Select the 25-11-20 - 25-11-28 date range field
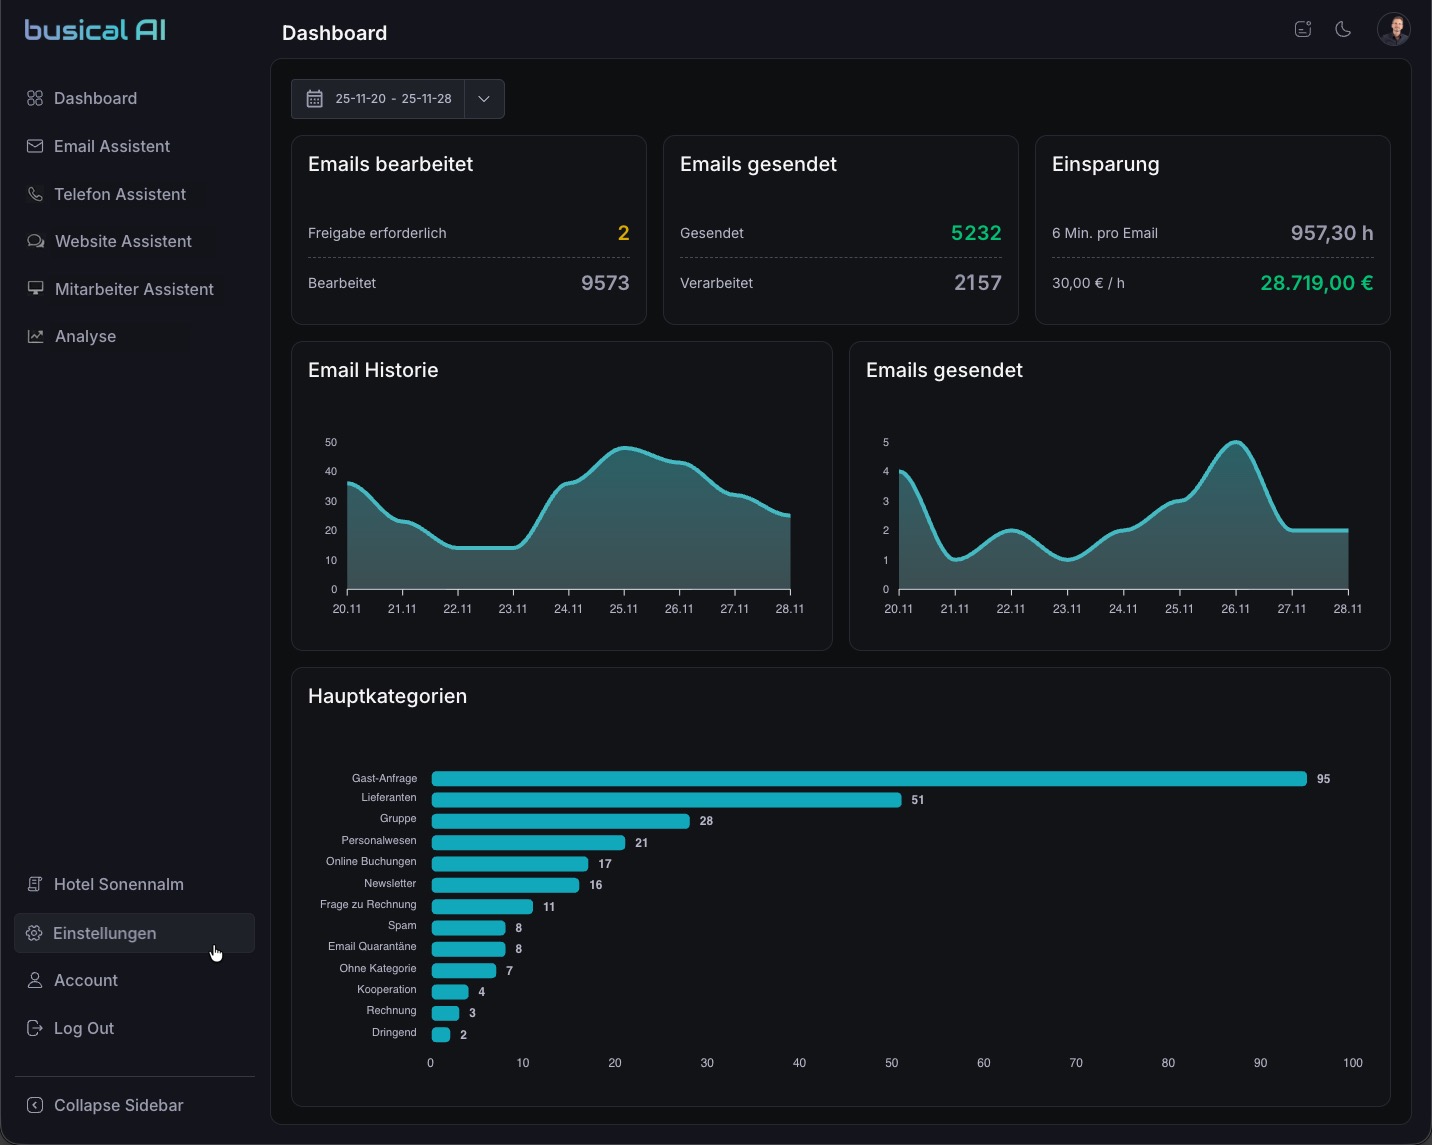1432x1145 pixels. [x=393, y=99]
